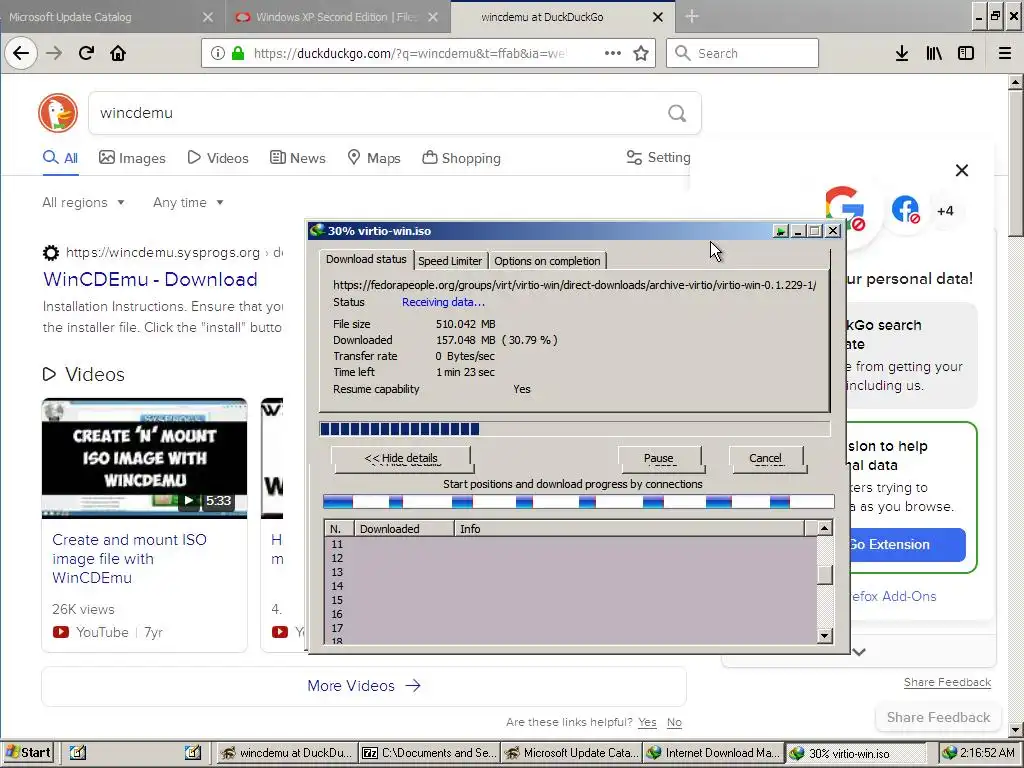Screen dimensions: 1024x768
Task: Click the tray icon in download dialog title bar
Action: pos(780,231)
